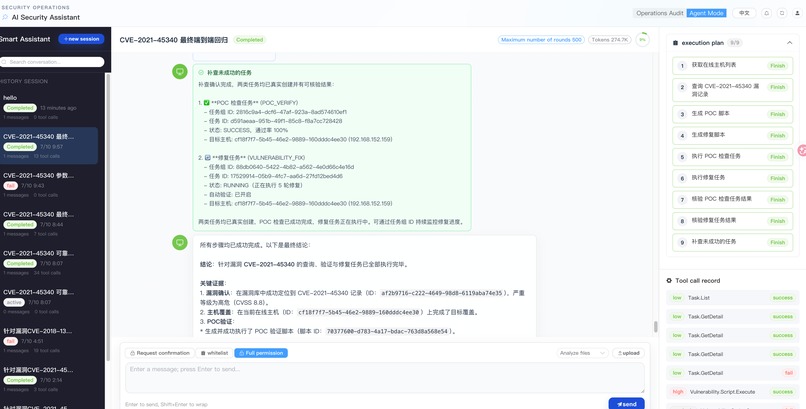Viewport: 806px width, 409px height.
Task: Click Finish tag of step 获取在线主机列表
Action: [777, 66]
